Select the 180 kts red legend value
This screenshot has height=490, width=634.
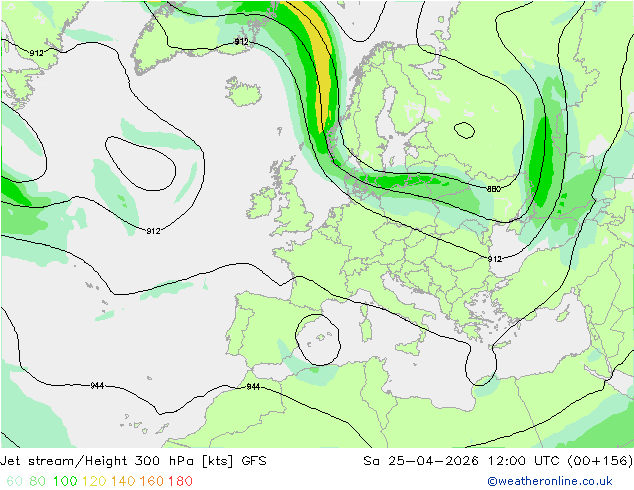(x=180, y=481)
